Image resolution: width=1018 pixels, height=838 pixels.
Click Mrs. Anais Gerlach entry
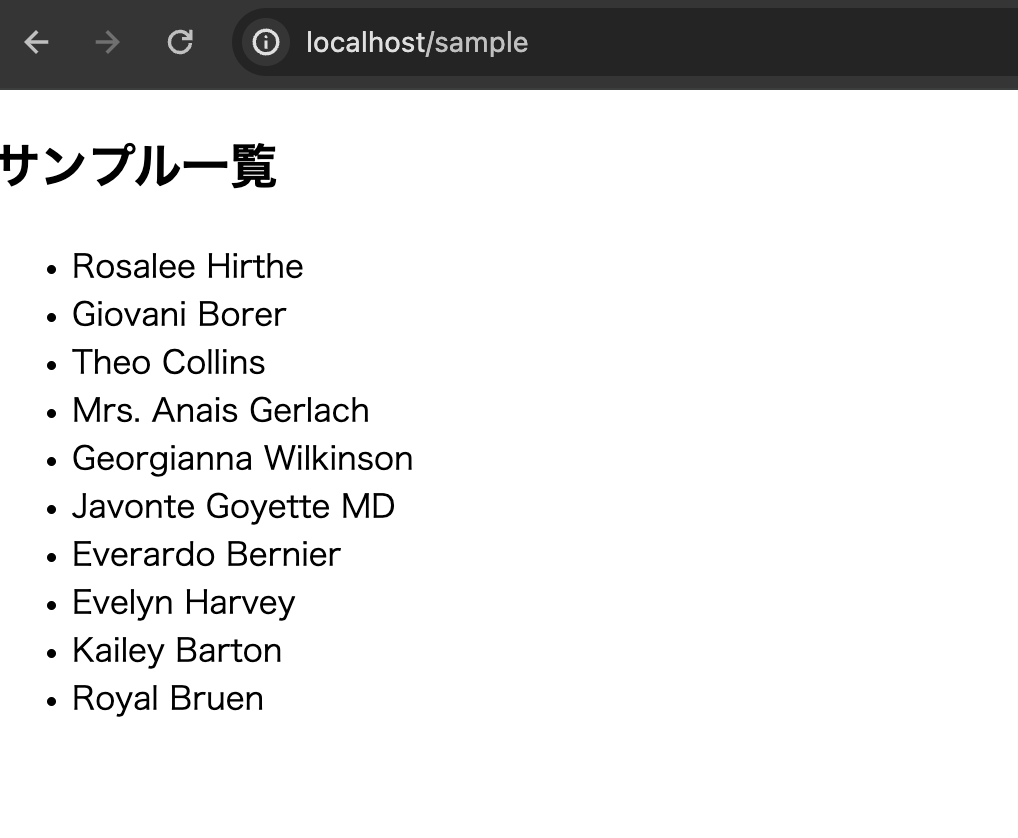[x=220, y=410]
